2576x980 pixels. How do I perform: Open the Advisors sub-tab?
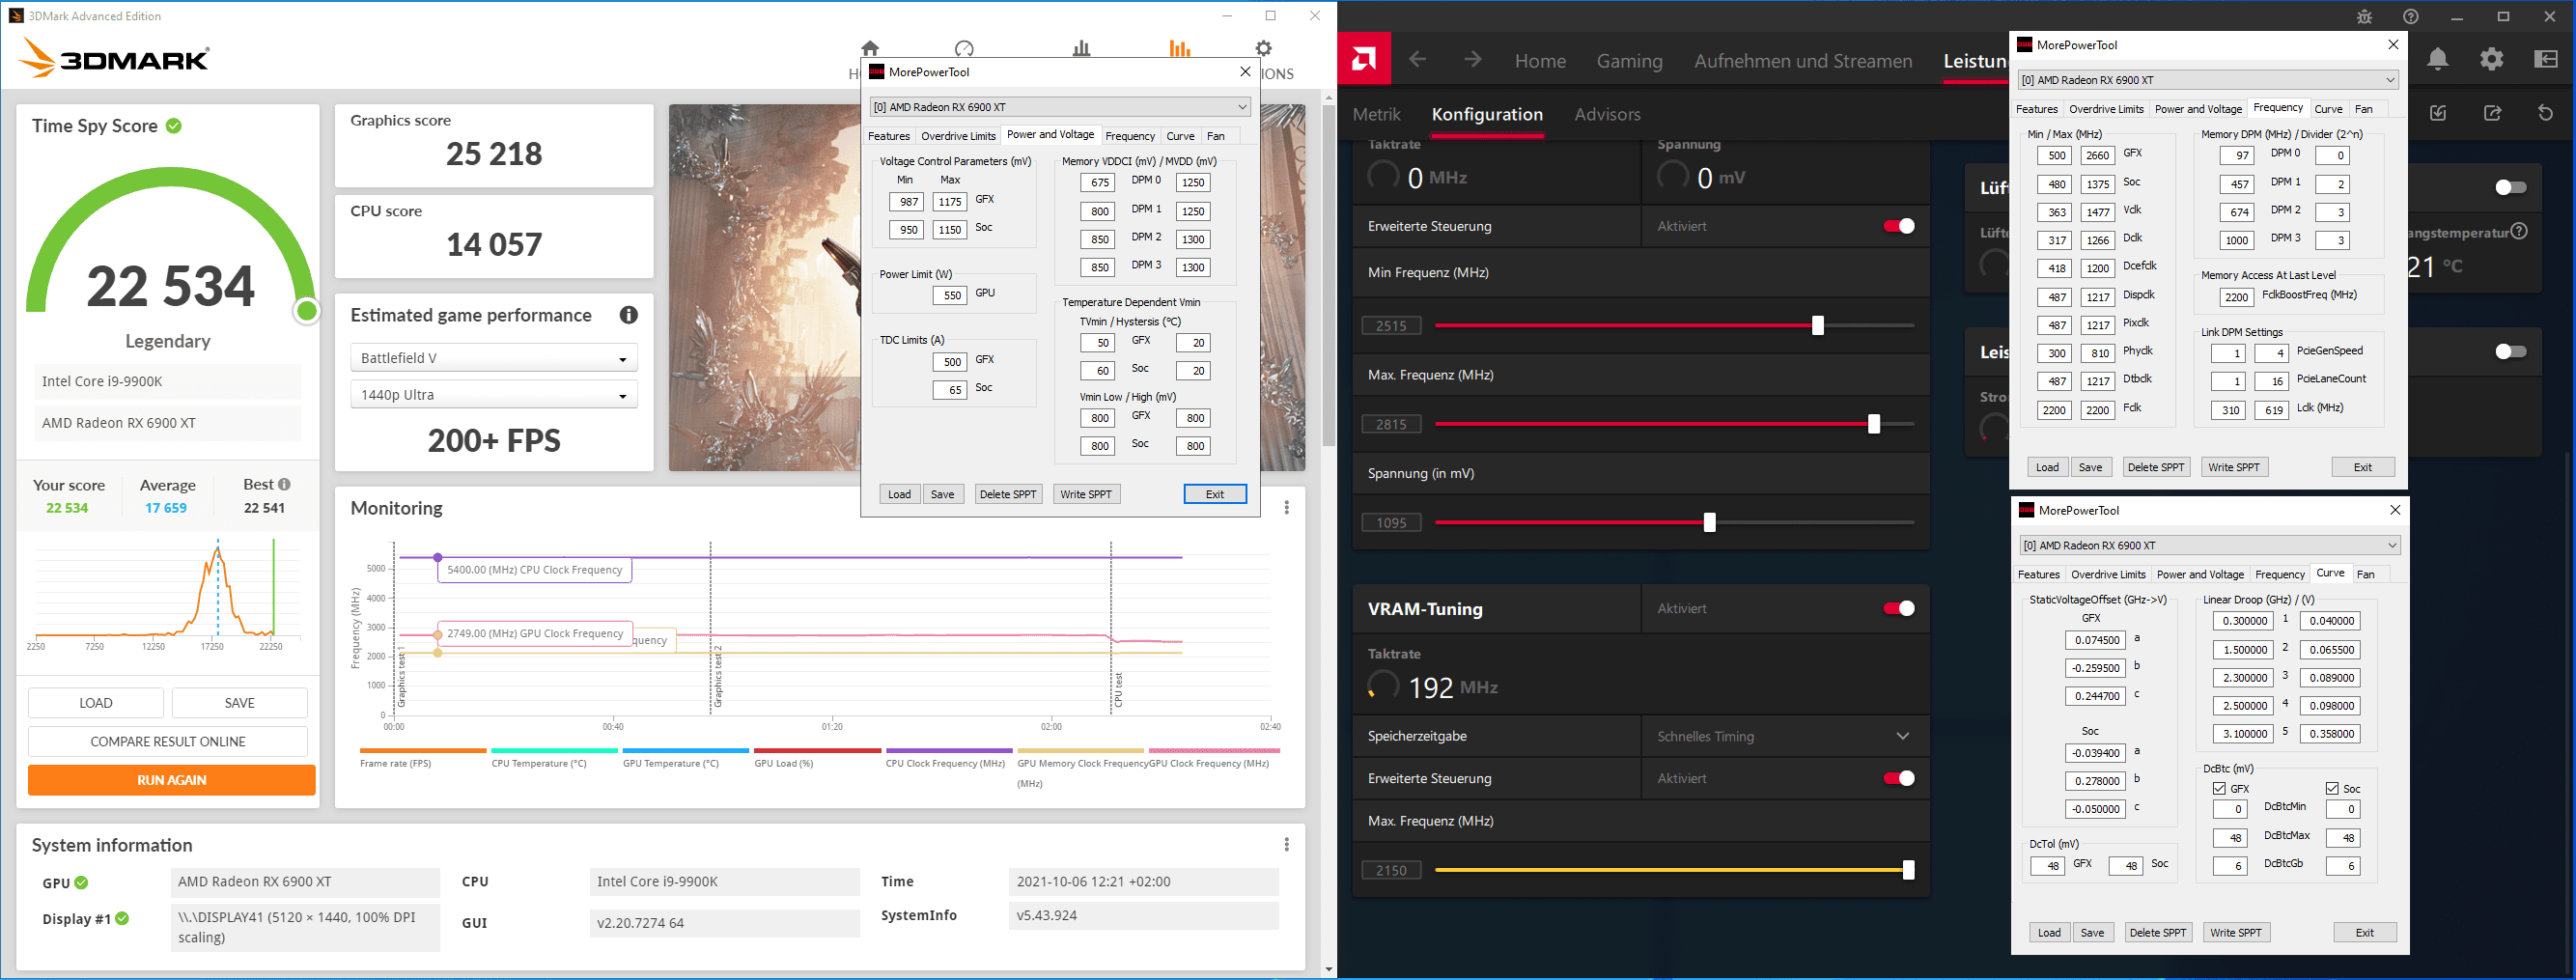tap(1607, 114)
